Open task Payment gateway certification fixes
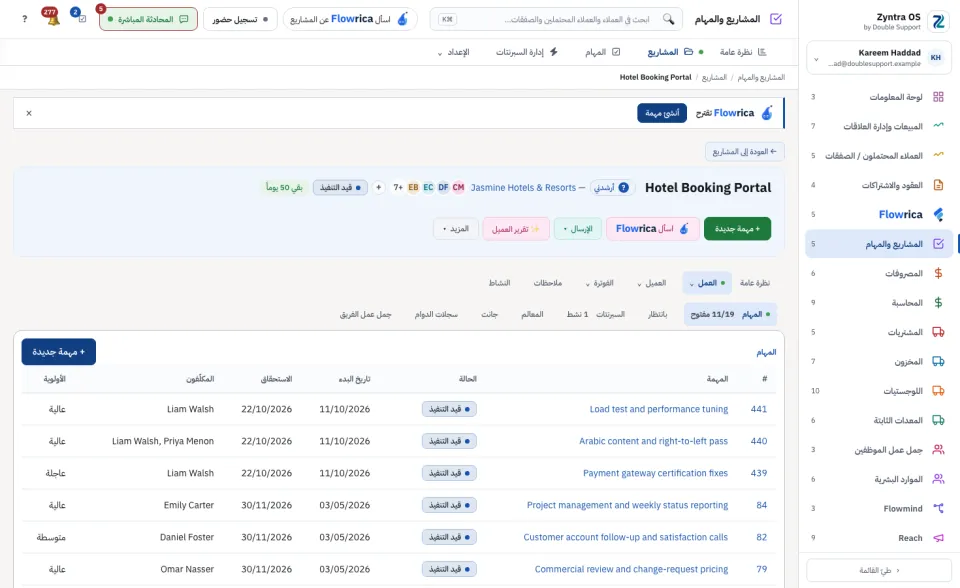 click(655, 473)
